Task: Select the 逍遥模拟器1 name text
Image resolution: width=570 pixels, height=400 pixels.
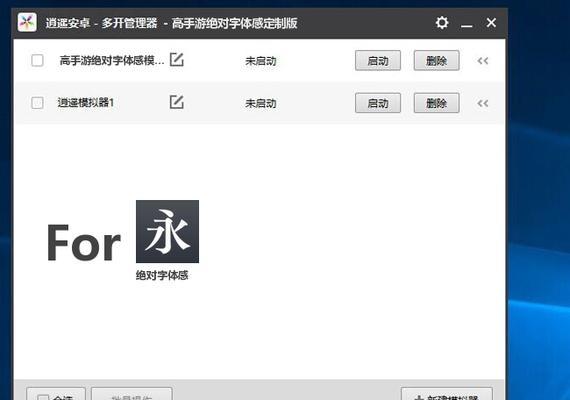Action: 86,103
